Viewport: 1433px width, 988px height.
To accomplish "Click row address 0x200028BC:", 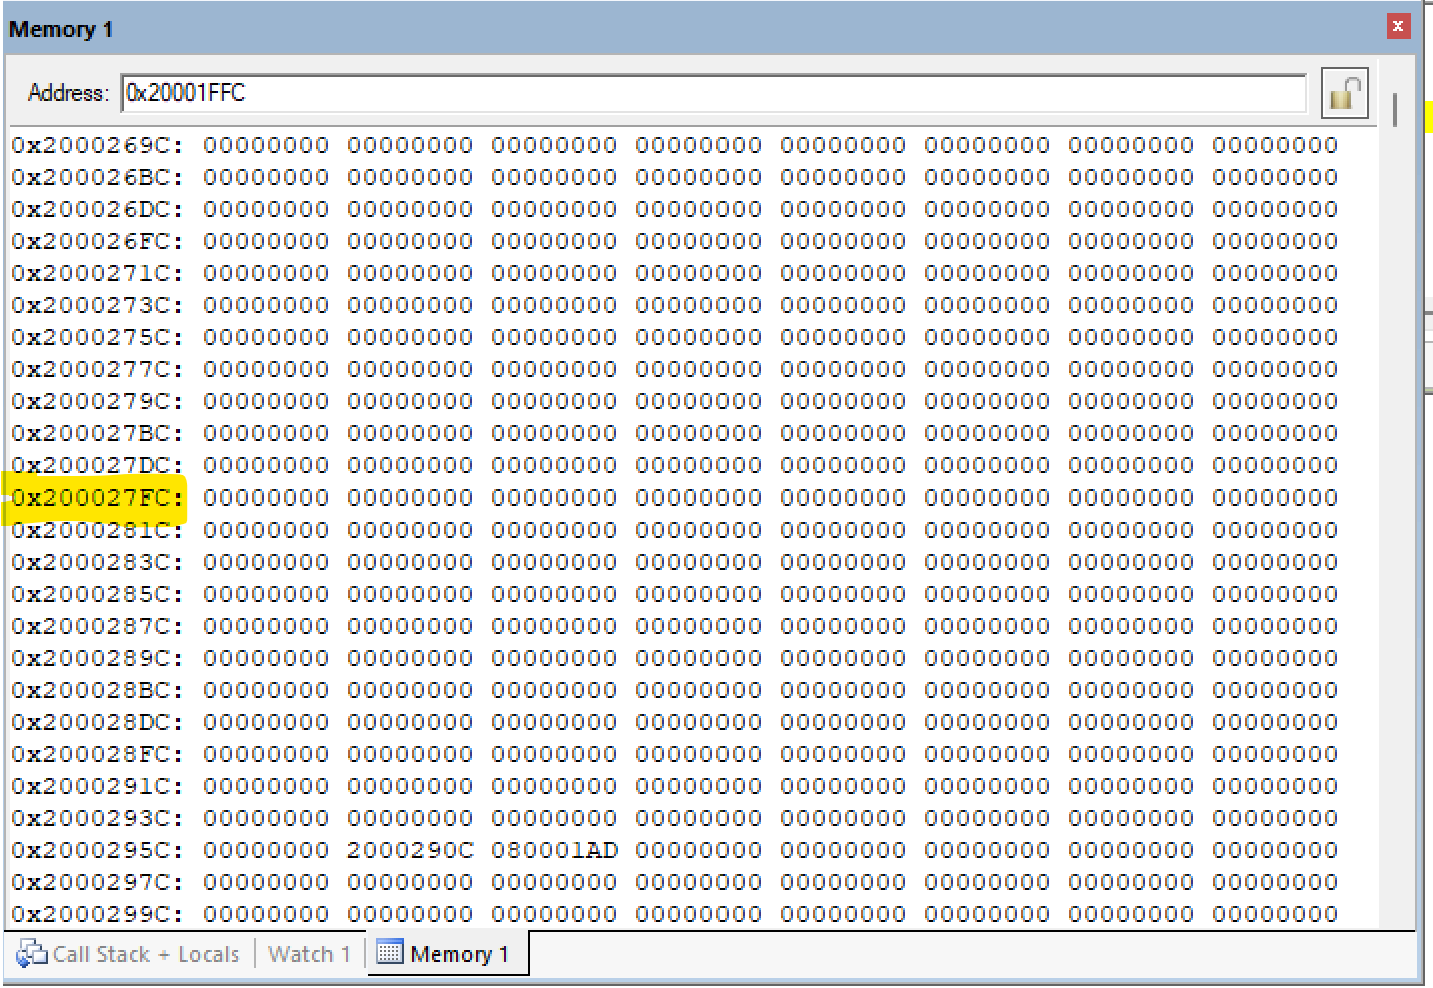I will point(98,690).
